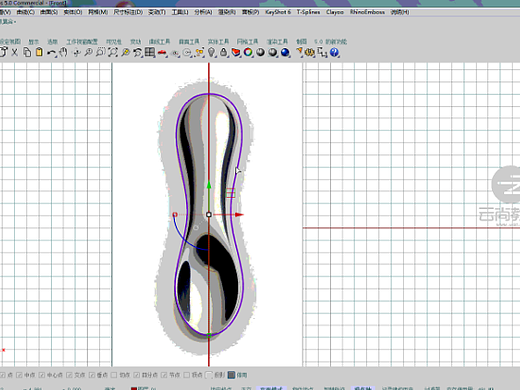Click the gumball red X-axis arrow
This screenshot has width=520, height=390.
click(x=239, y=215)
